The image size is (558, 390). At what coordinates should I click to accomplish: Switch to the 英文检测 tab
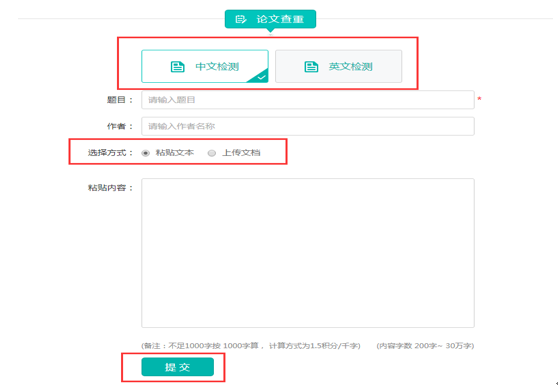tap(338, 66)
